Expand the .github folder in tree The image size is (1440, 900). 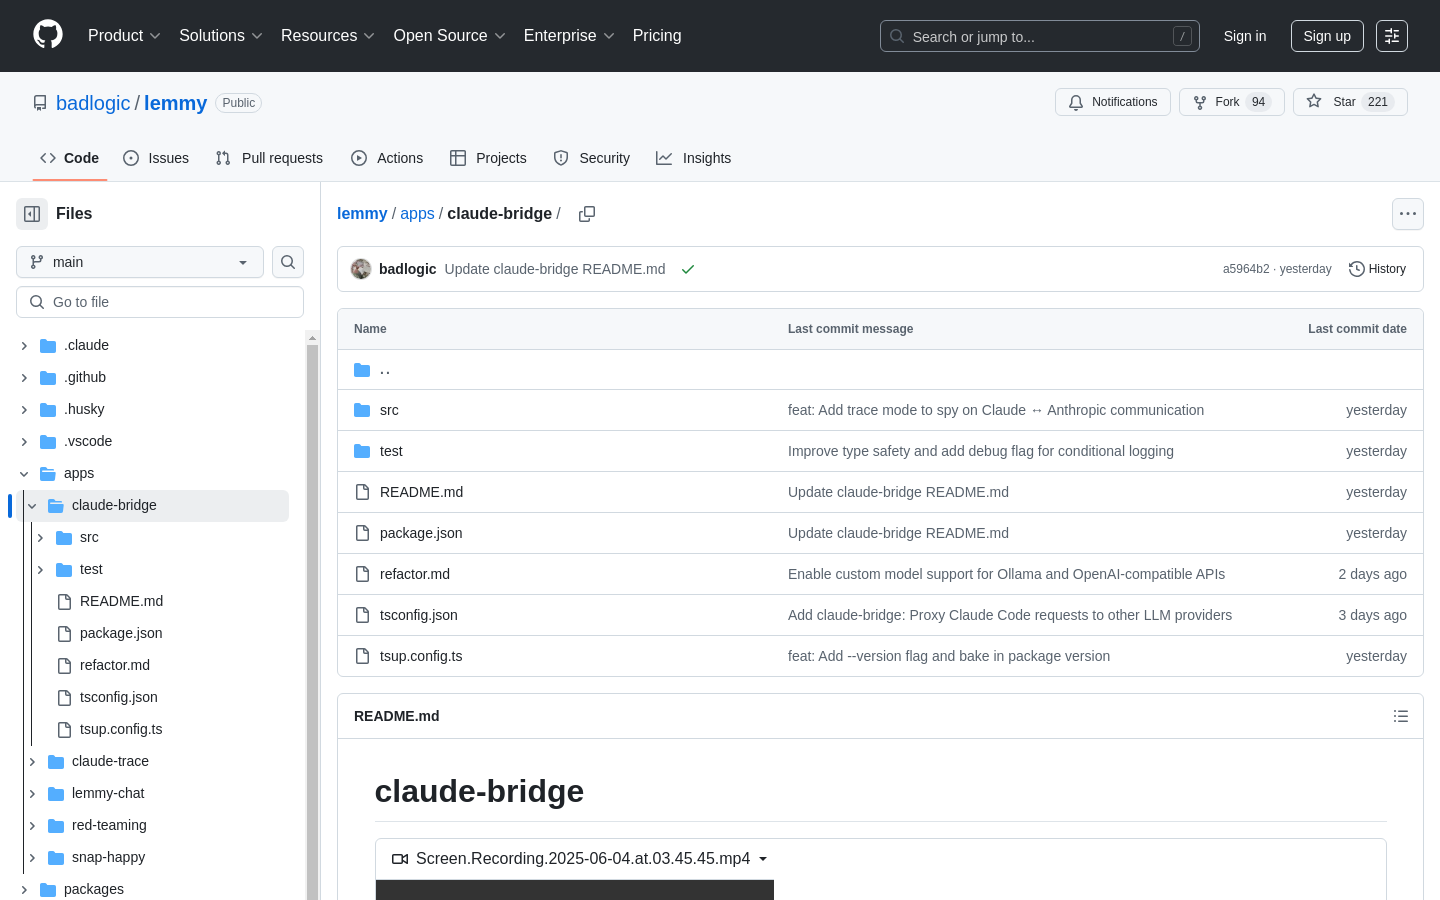tap(24, 377)
